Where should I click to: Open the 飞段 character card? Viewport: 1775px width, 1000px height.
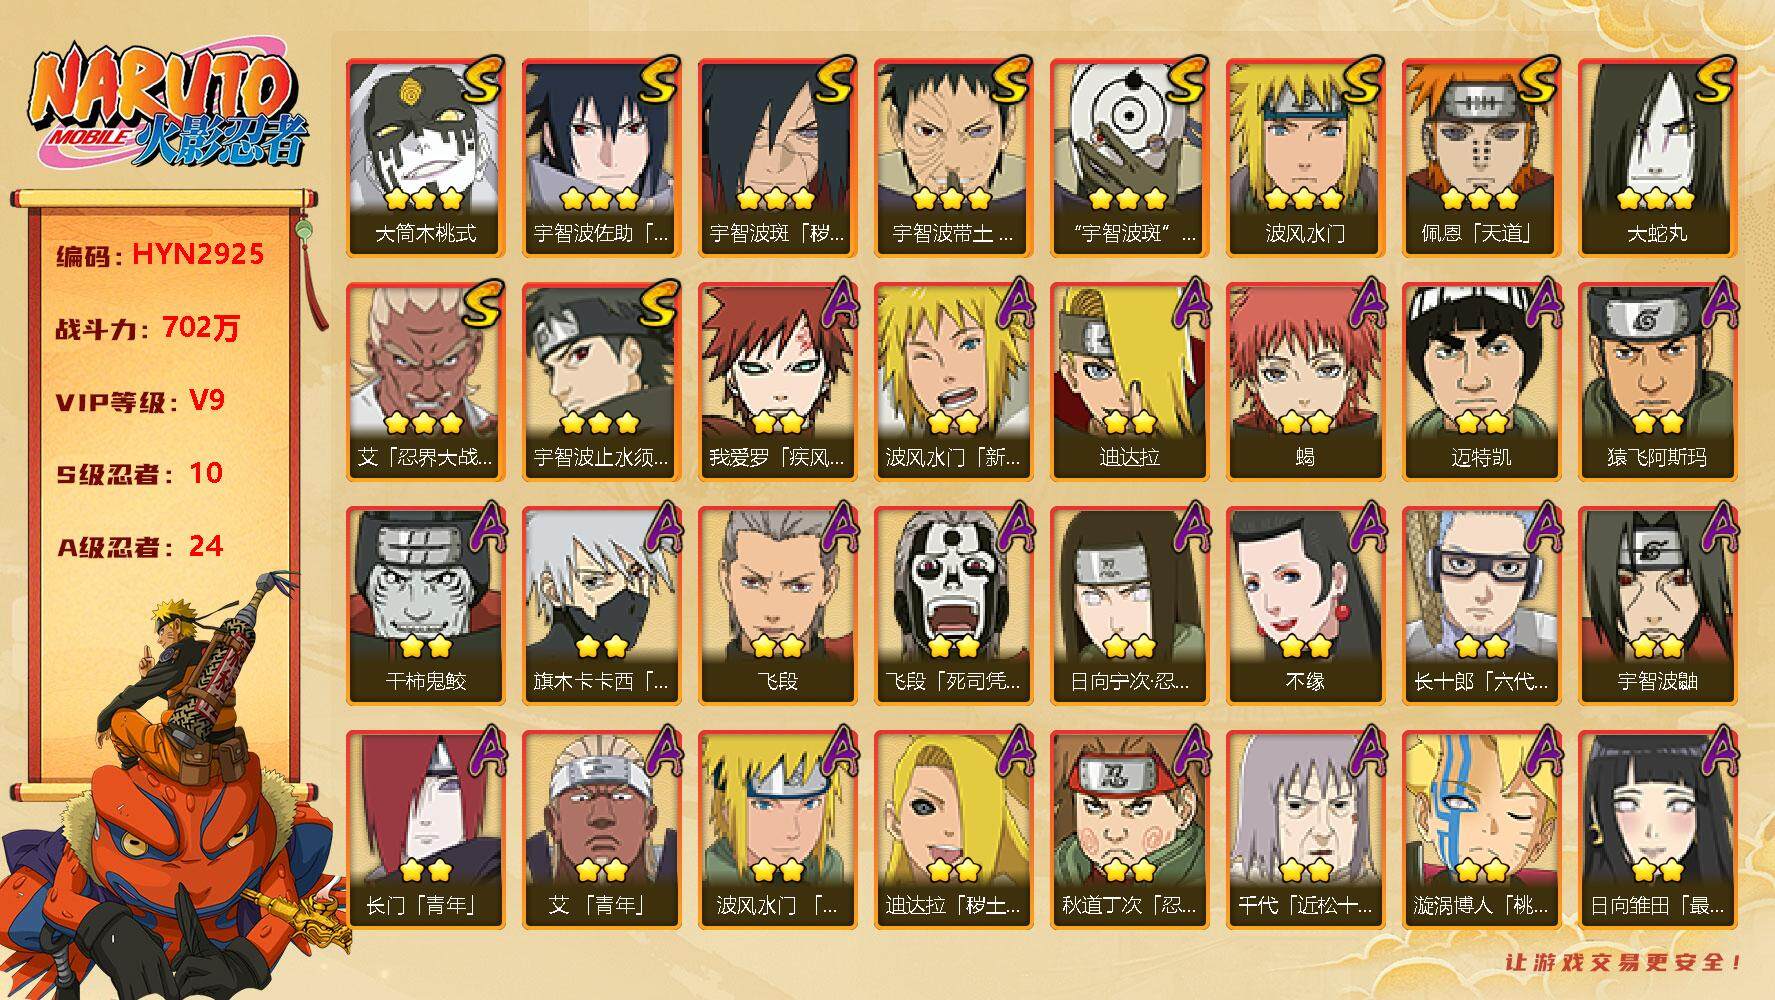pos(777,606)
